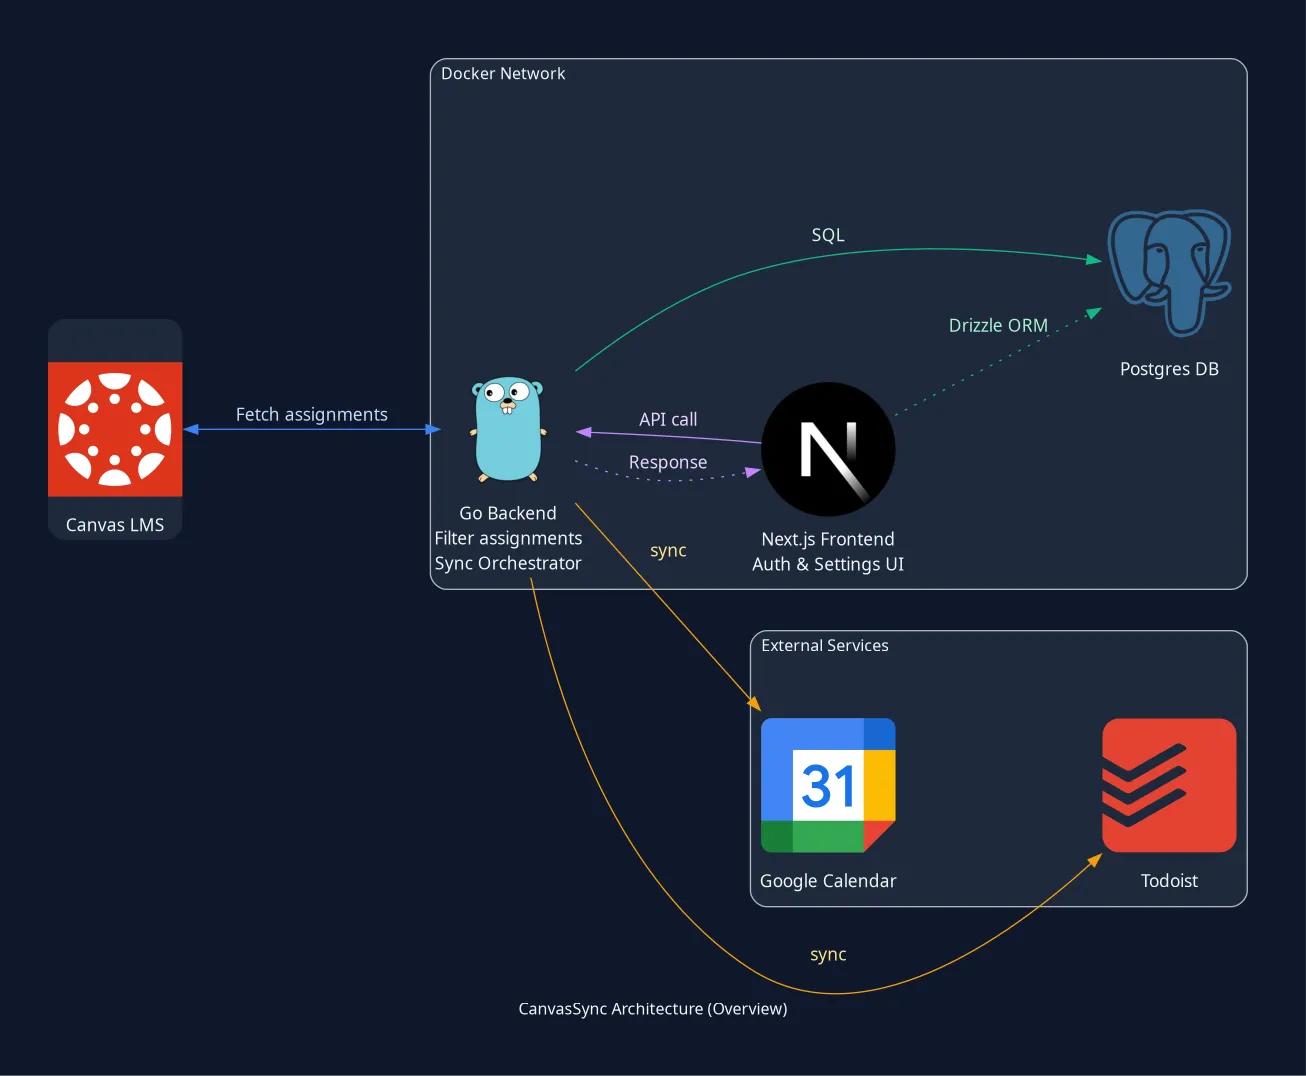This screenshot has height=1076, width=1306.
Task: Select the Go gopher mascot icon
Action: pos(508,429)
